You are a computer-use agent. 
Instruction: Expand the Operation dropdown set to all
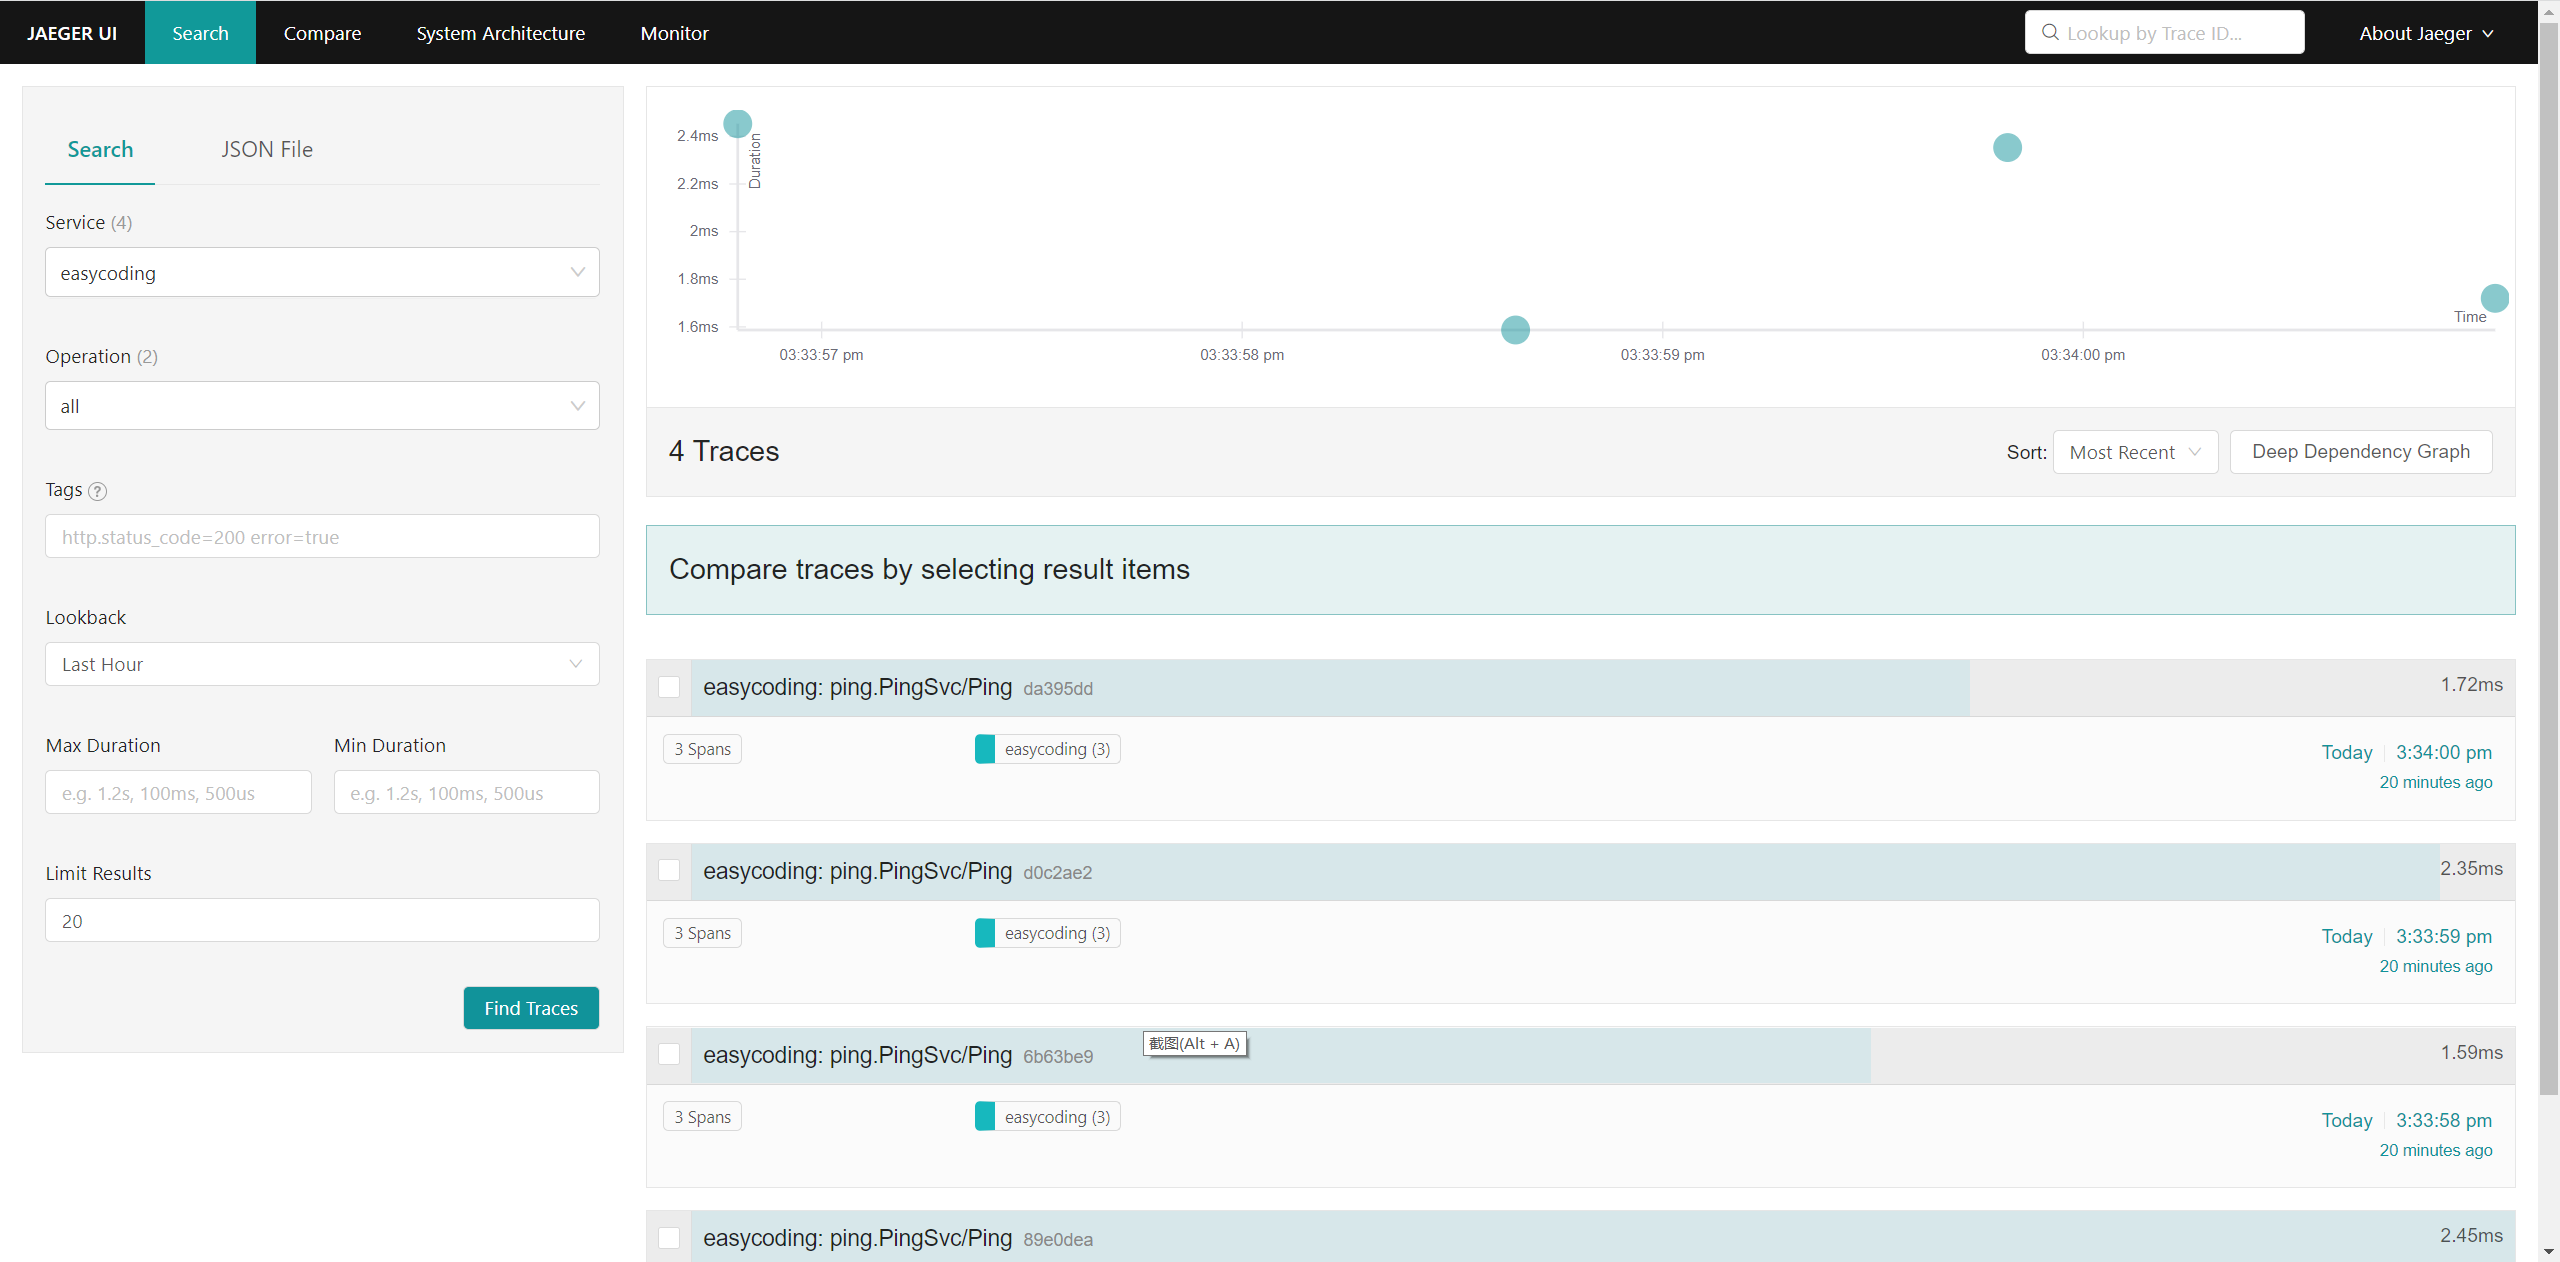(322, 406)
